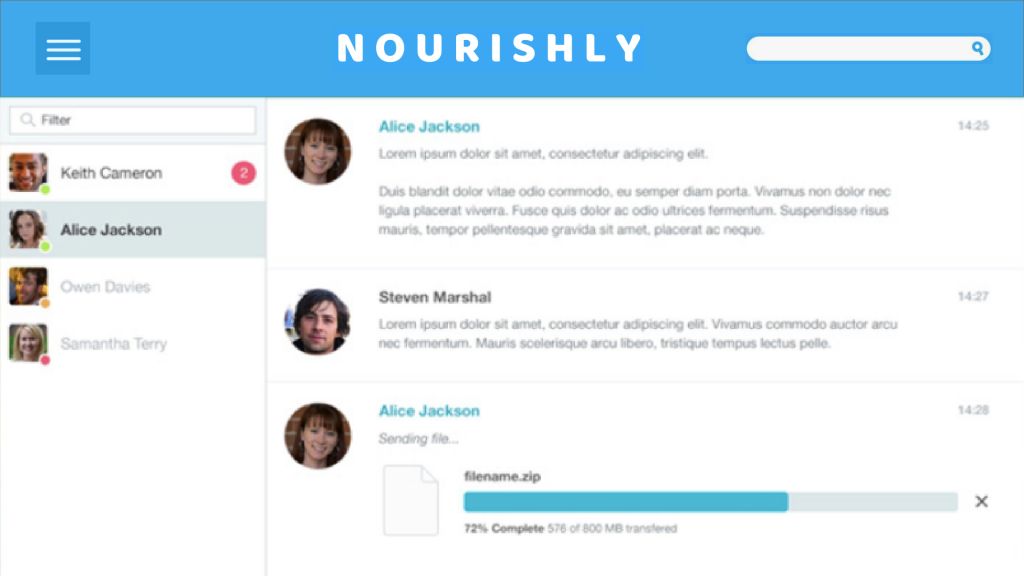Image resolution: width=1024 pixels, height=576 pixels.
Task: Click the Steven Marshal sender name
Action: pos(435,297)
